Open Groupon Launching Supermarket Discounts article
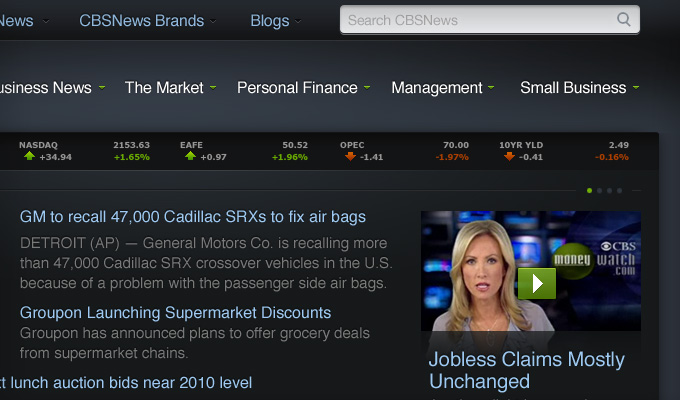The image size is (680, 400). [x=175, y=312]
